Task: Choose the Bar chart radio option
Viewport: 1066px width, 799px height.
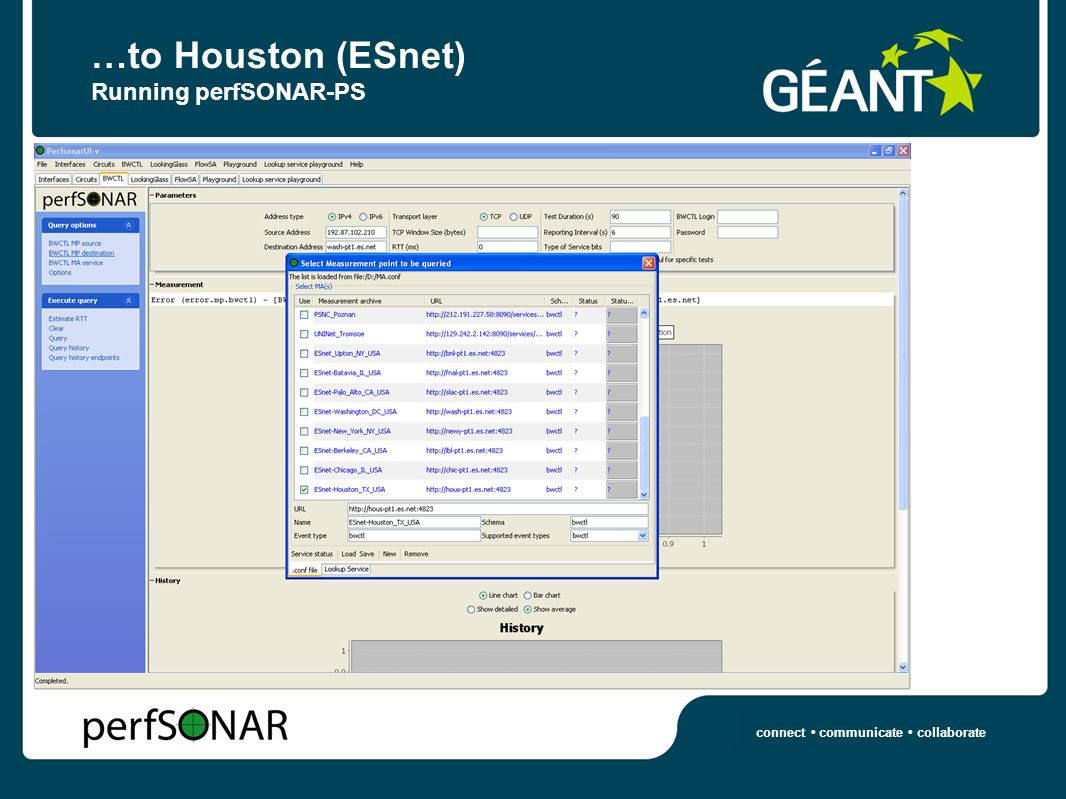Action: [528, 596]
